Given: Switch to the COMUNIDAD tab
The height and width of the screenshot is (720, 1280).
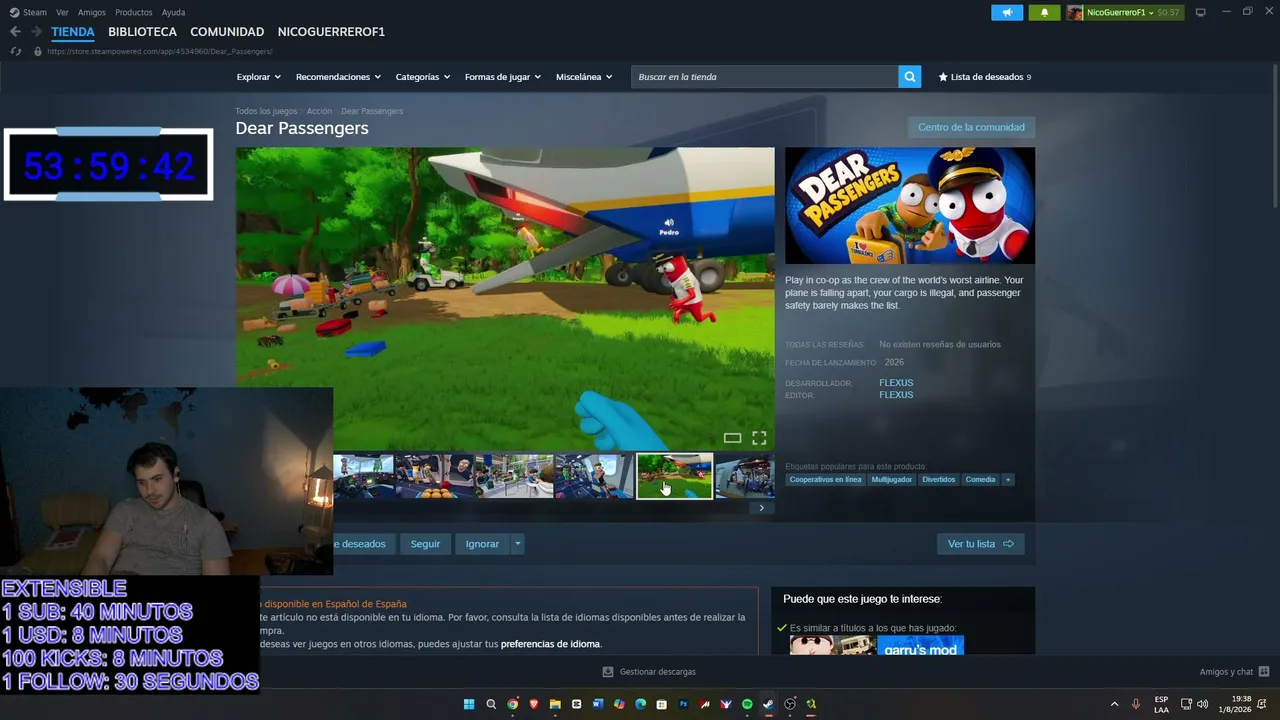Looking at the screenshot, I should tap(227, 32).
